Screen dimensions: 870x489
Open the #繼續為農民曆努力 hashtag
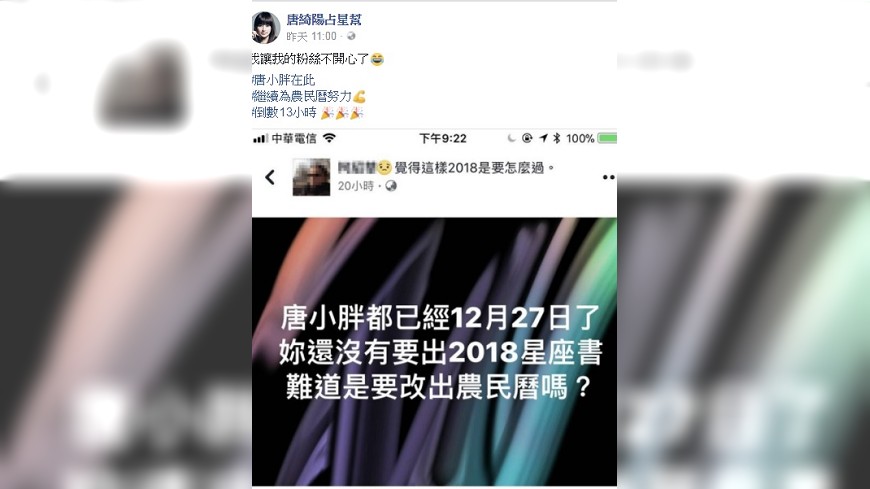302,97
